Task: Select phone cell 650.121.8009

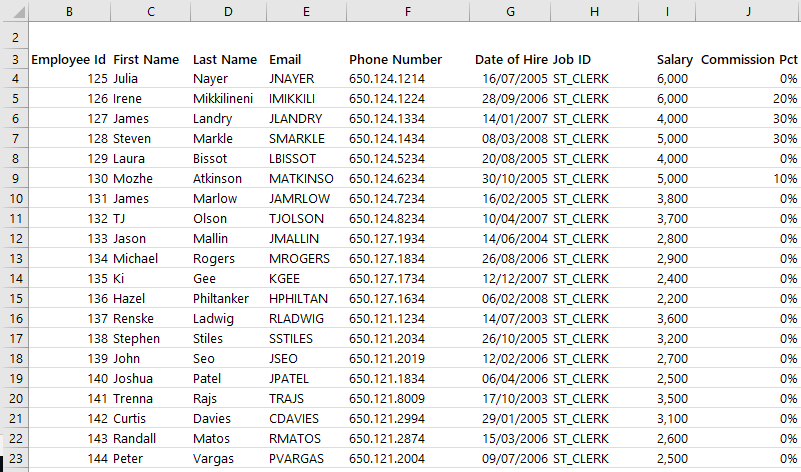Action: point(408,398)
